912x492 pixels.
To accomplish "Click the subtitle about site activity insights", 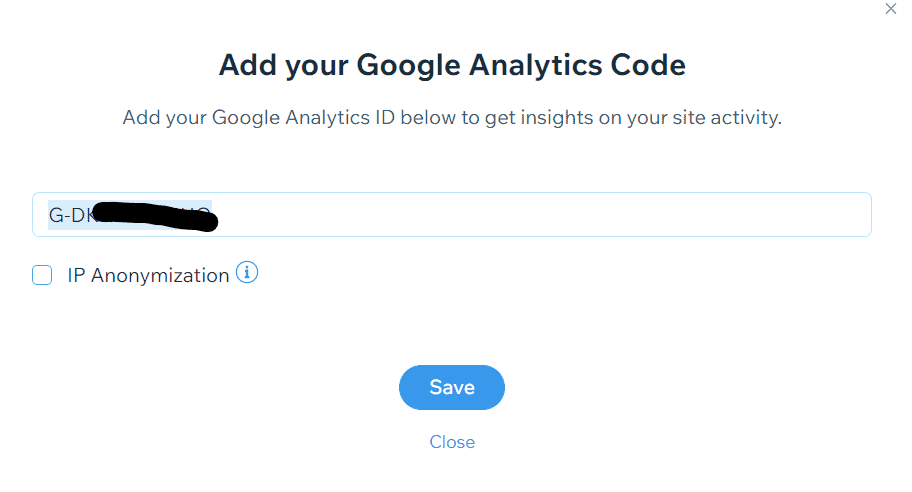I will click(x=452, y=117).
